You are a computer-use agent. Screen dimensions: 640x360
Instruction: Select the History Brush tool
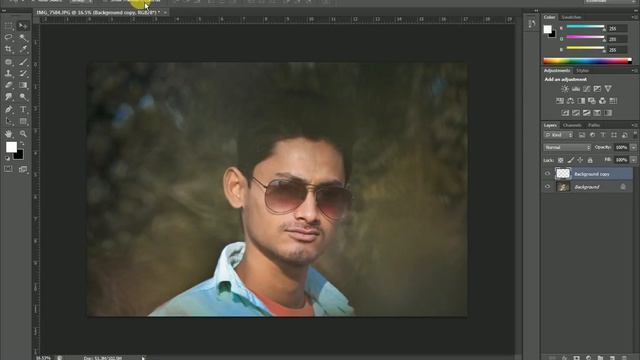pos(23,73)
